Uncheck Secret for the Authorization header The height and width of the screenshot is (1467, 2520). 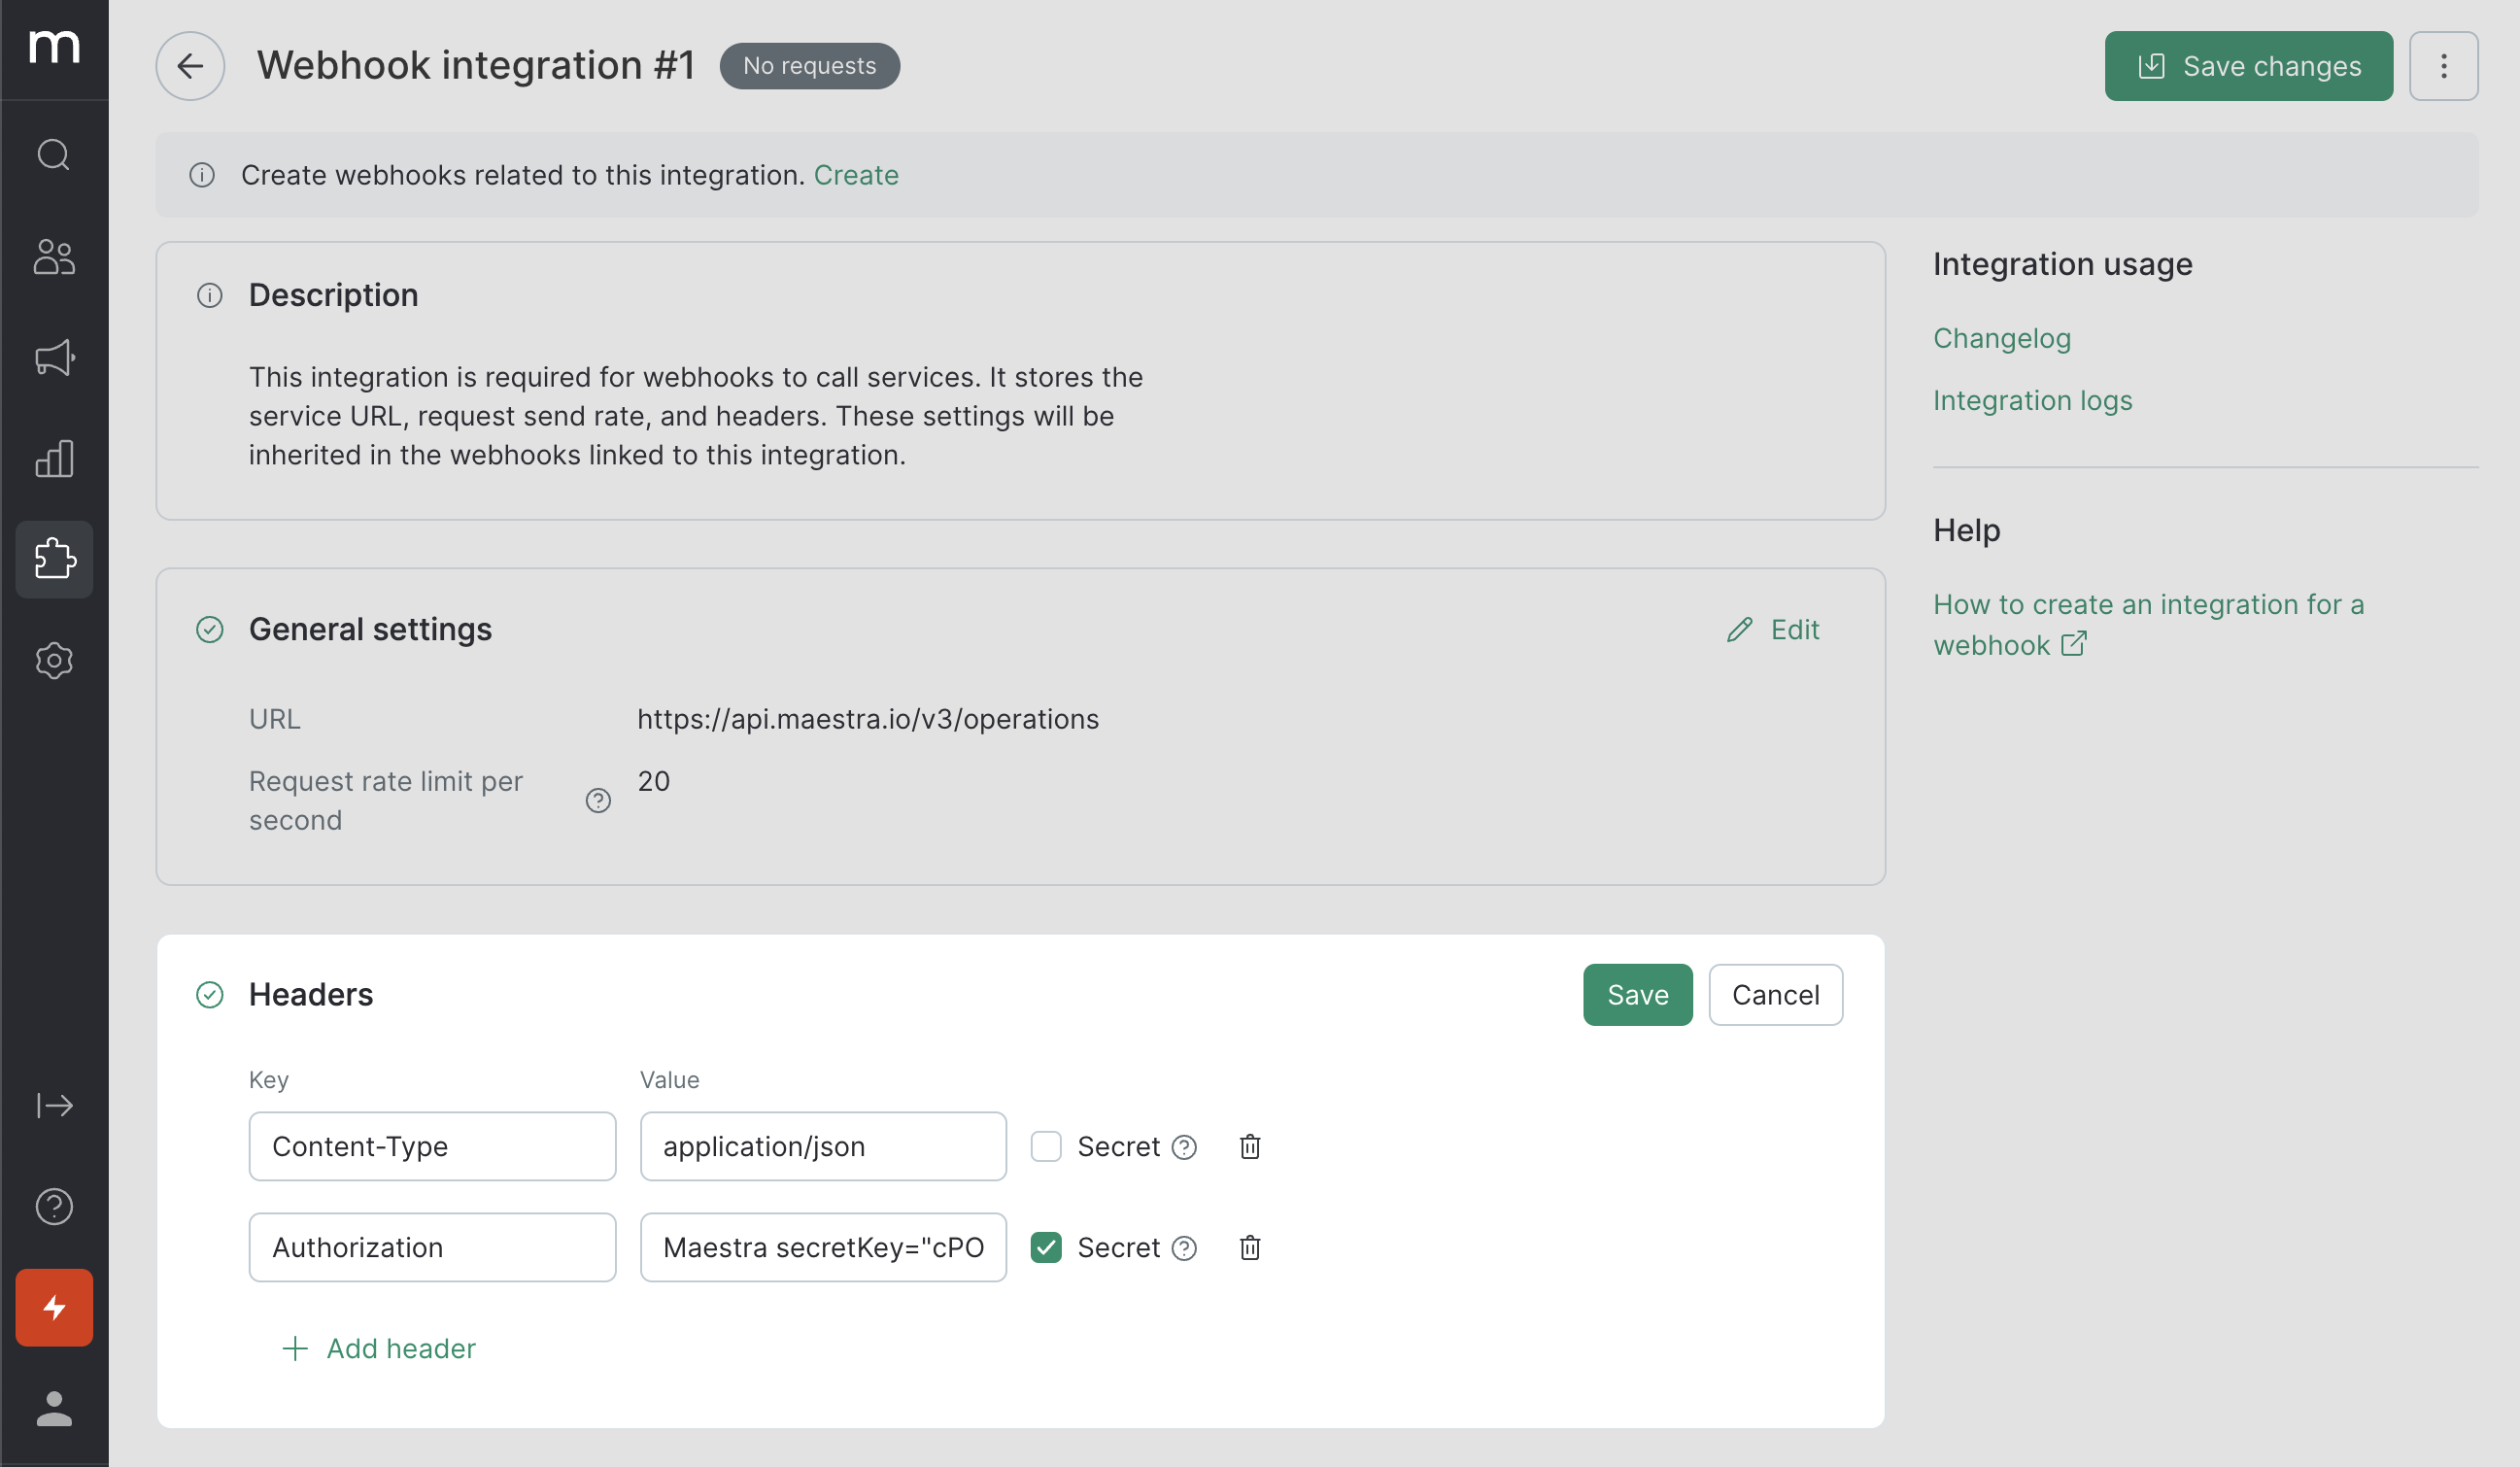coord(1046,1248)
